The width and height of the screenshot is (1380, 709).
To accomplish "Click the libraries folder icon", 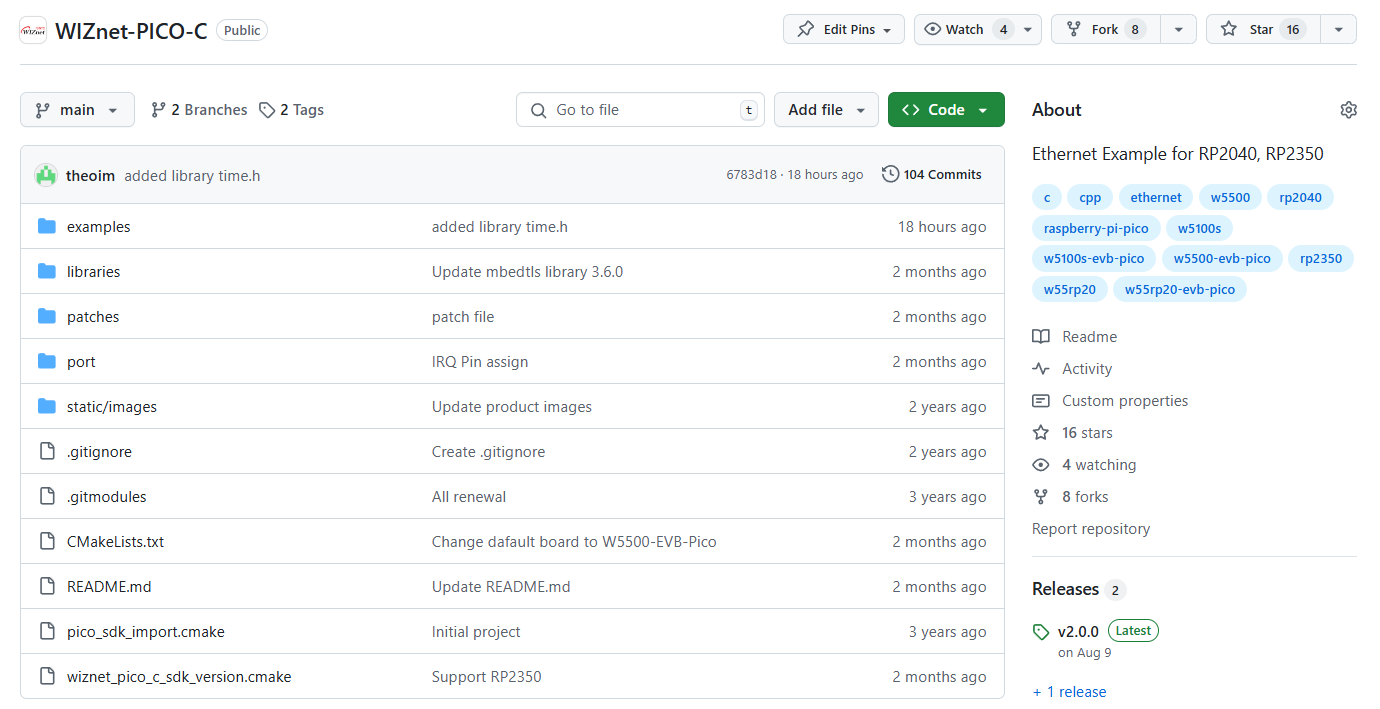I will (x=46, y=272).
